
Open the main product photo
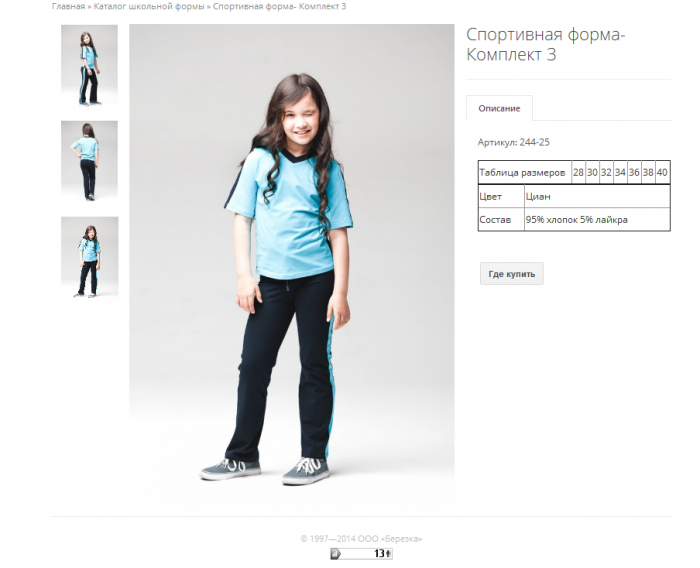292,255
